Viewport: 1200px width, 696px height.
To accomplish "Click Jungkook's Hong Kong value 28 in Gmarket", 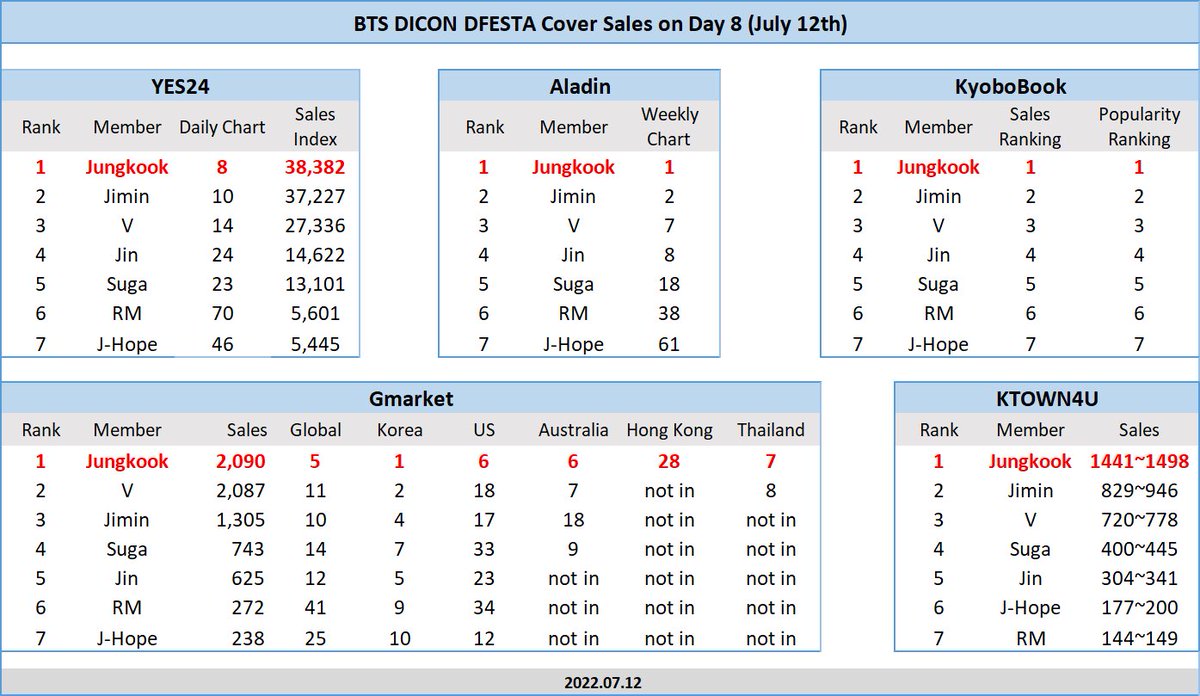I will (669, 461).
